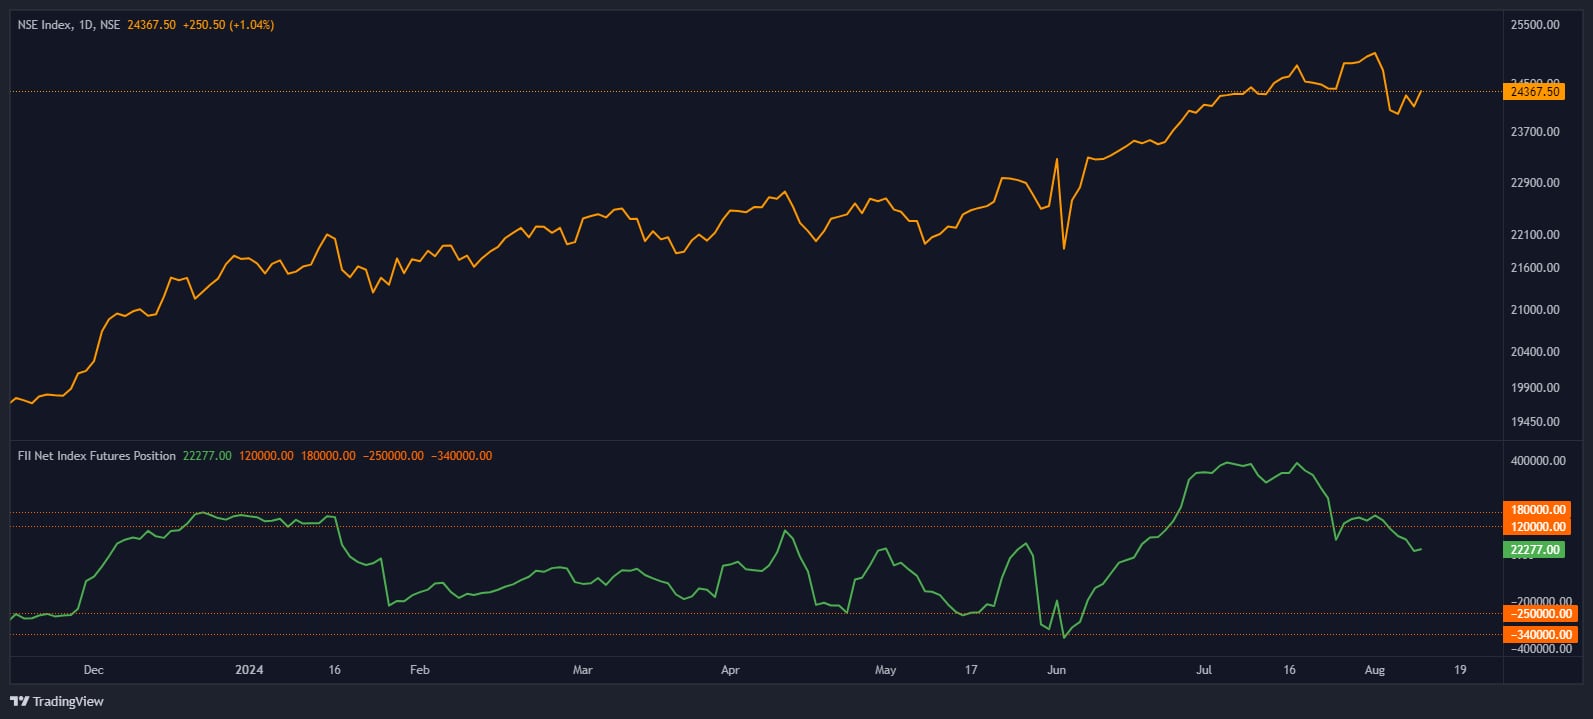Viewport: 1593px width, 719px height.
Task: Click the 25500.00 price scale label
Action: 1534,25
